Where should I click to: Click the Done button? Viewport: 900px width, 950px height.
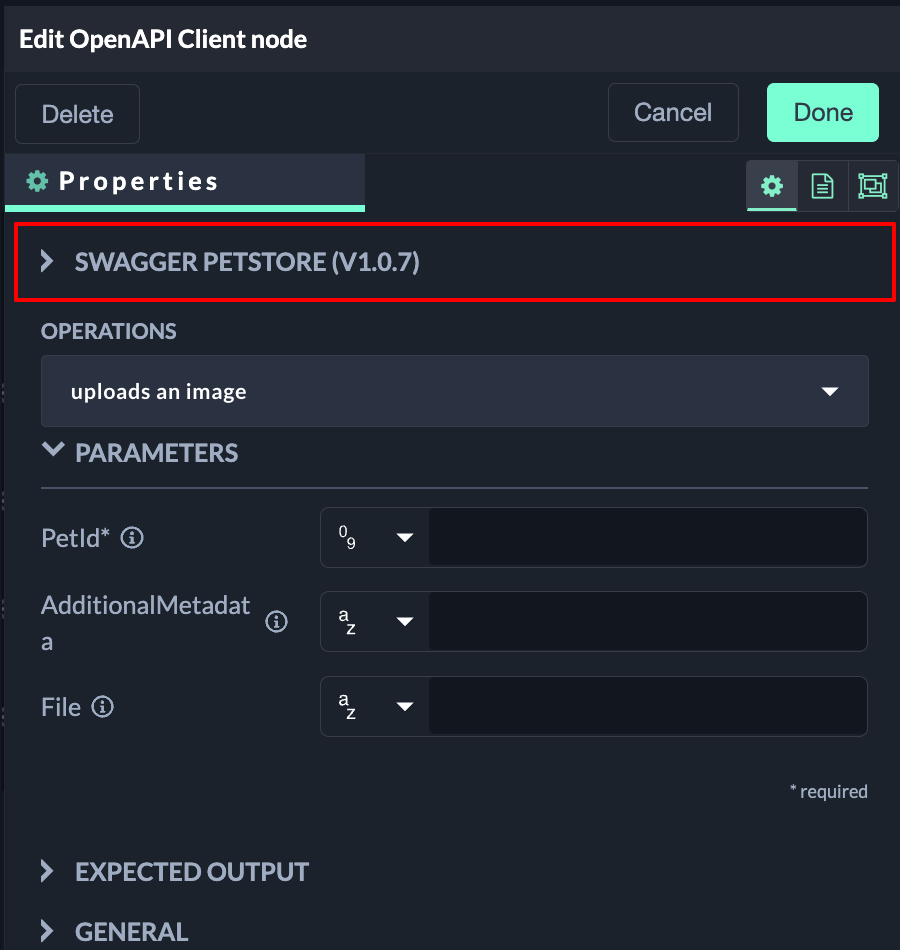point(822,112)
